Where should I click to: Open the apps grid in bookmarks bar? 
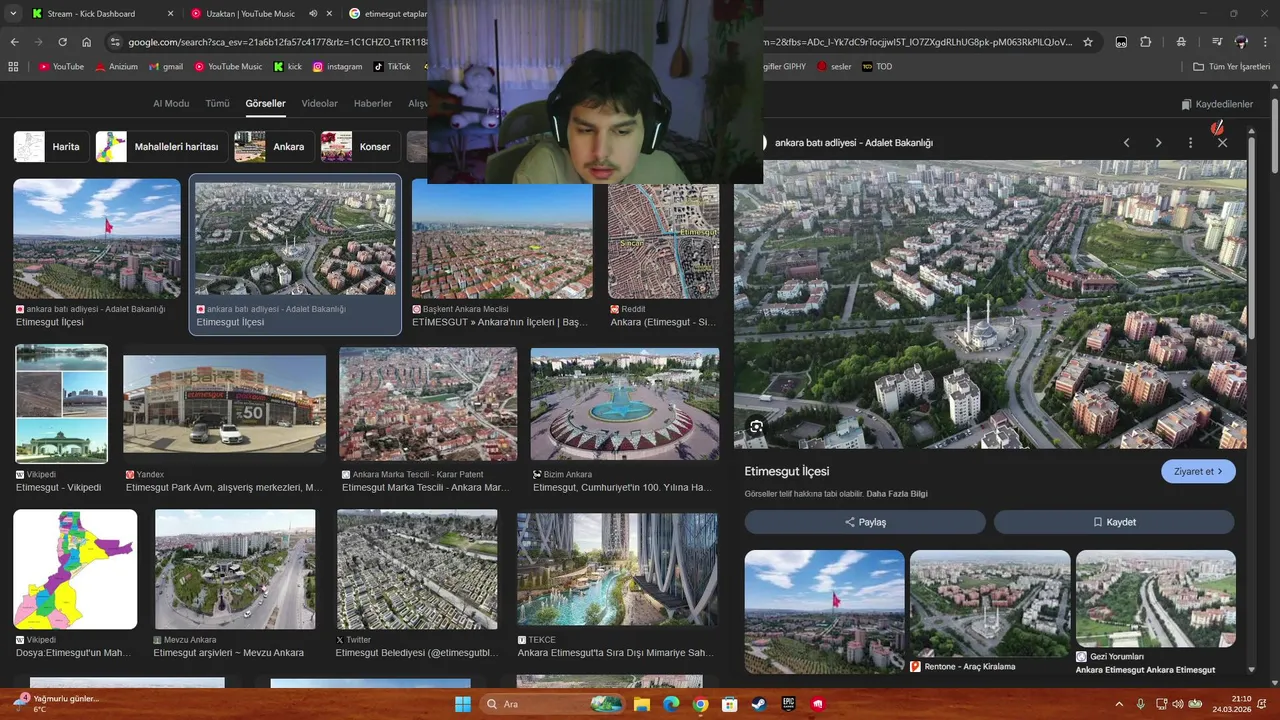pos(13,67)
